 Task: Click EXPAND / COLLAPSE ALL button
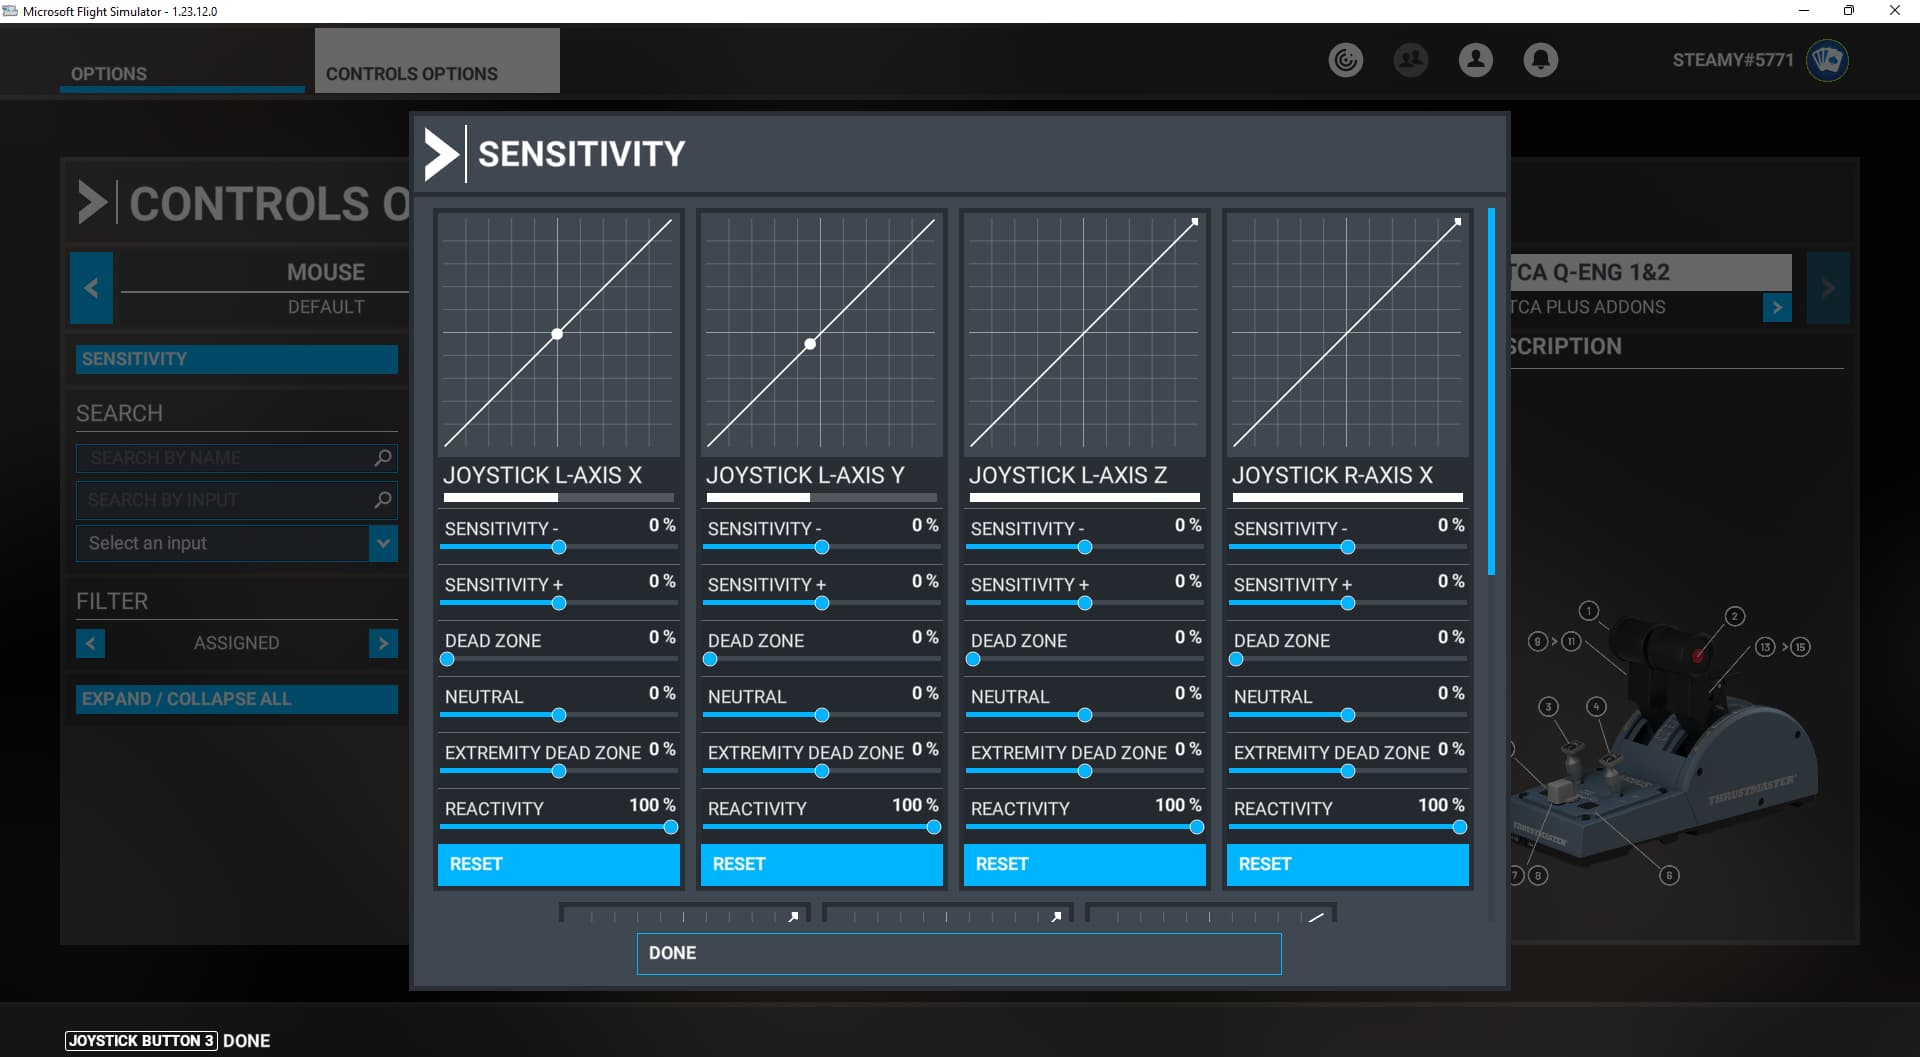tap(237, 699)
